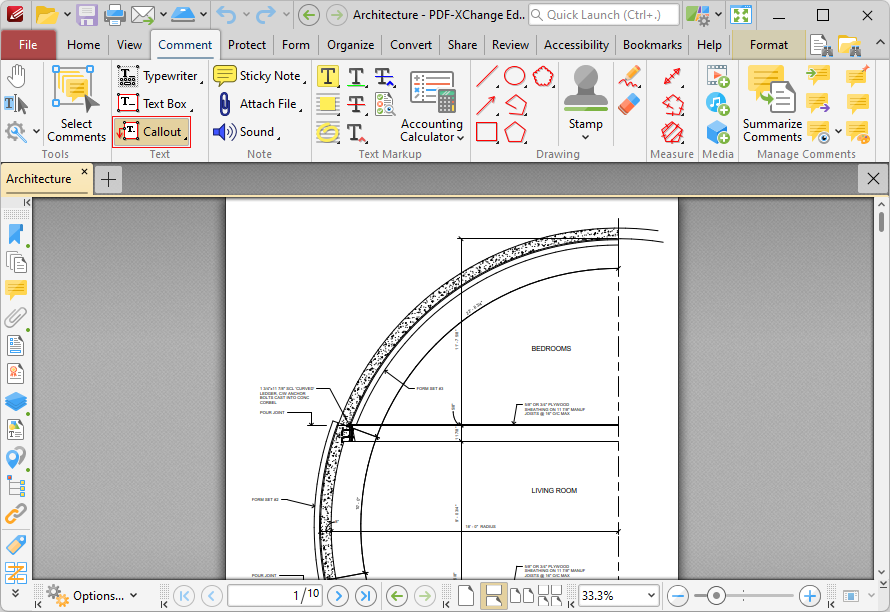890x612 pixels.
Task: Toggle full screen UI mode
Action: click(x=741, y=15)
